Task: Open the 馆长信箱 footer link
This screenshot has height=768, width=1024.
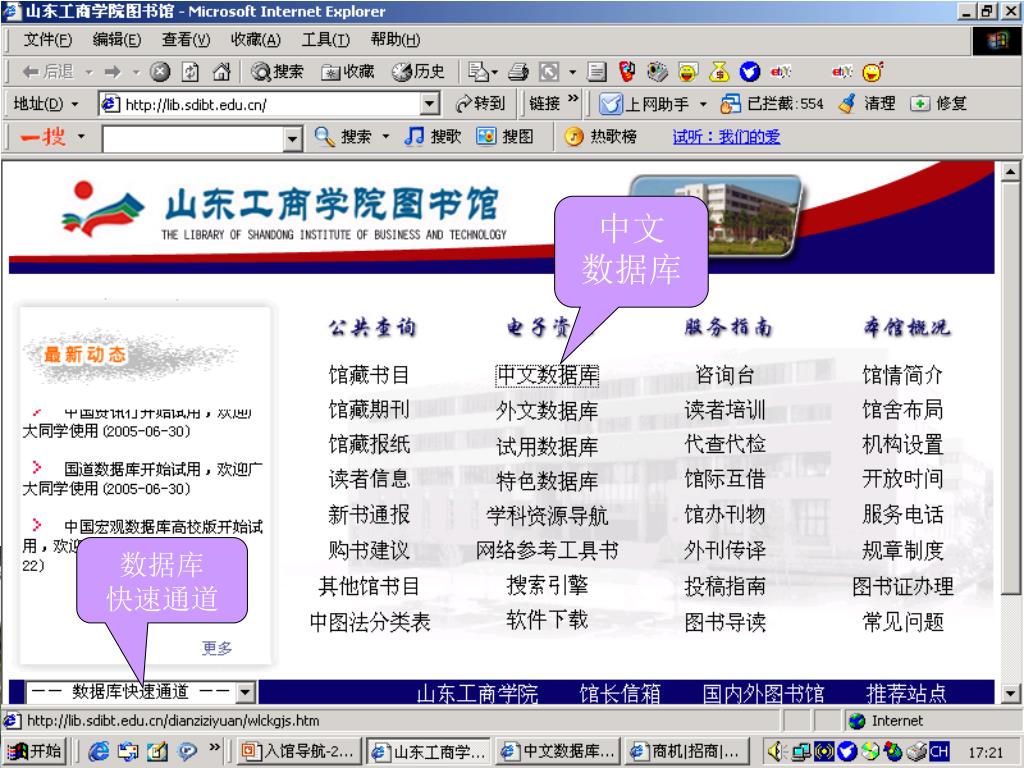Action: tap(620, 693)
